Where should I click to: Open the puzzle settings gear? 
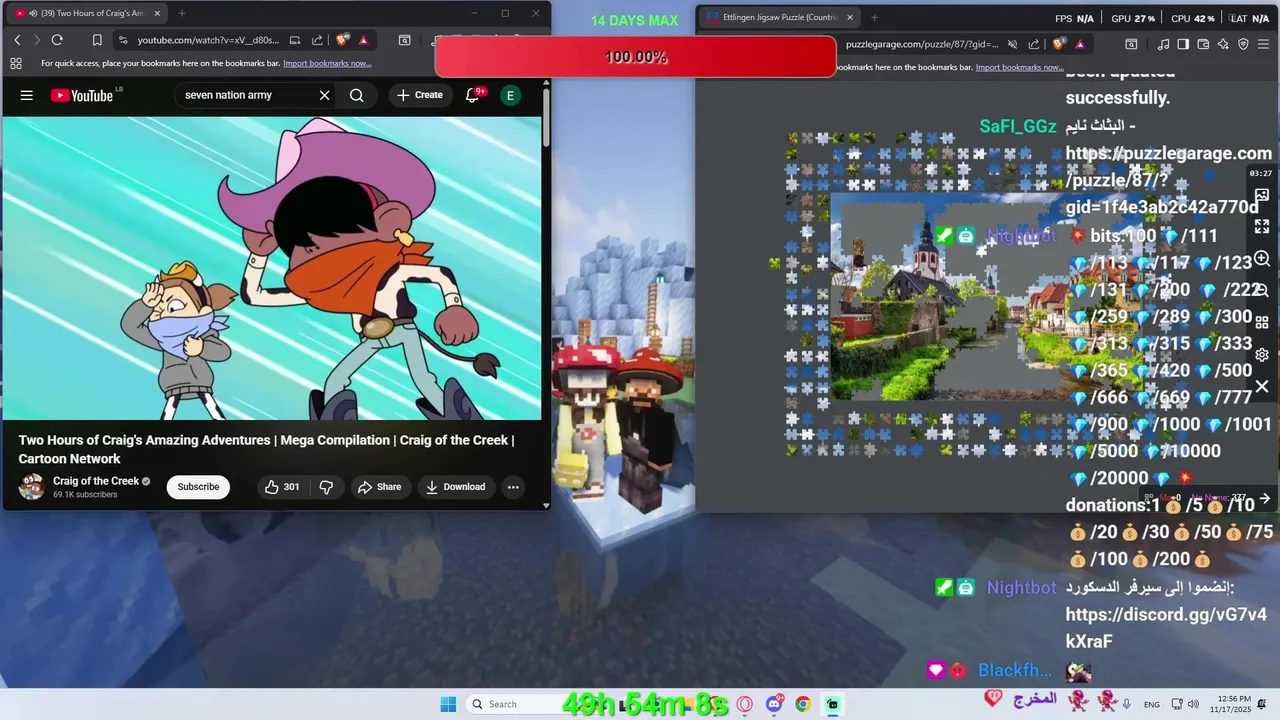[x=1262, y=354]
